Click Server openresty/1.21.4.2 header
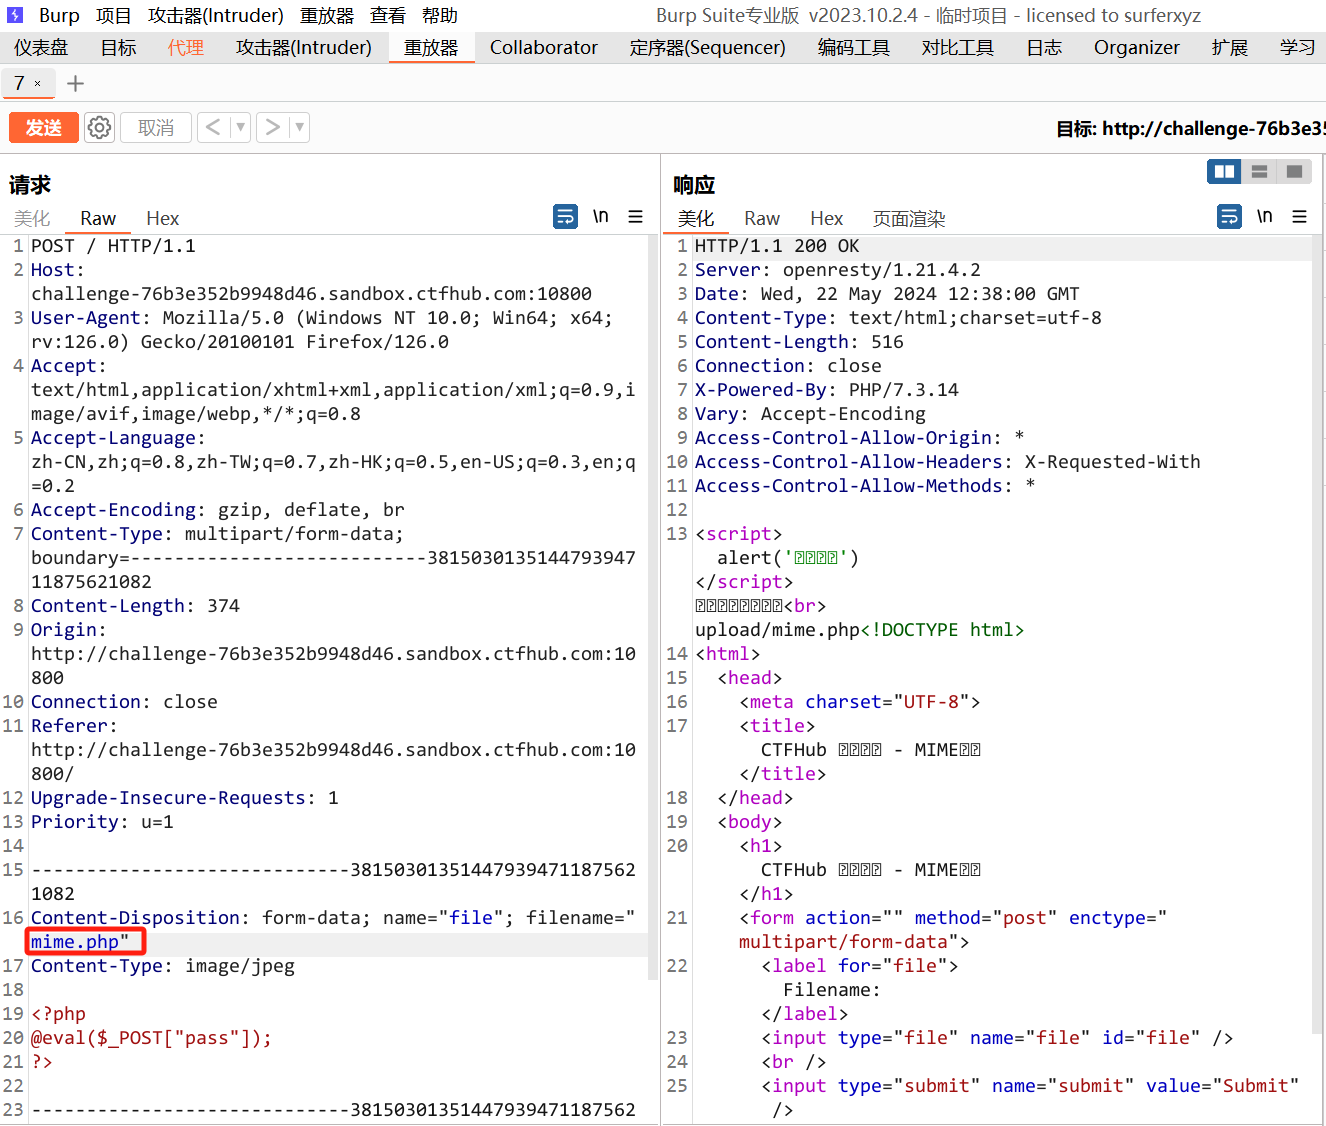 [x=838, y=270]
